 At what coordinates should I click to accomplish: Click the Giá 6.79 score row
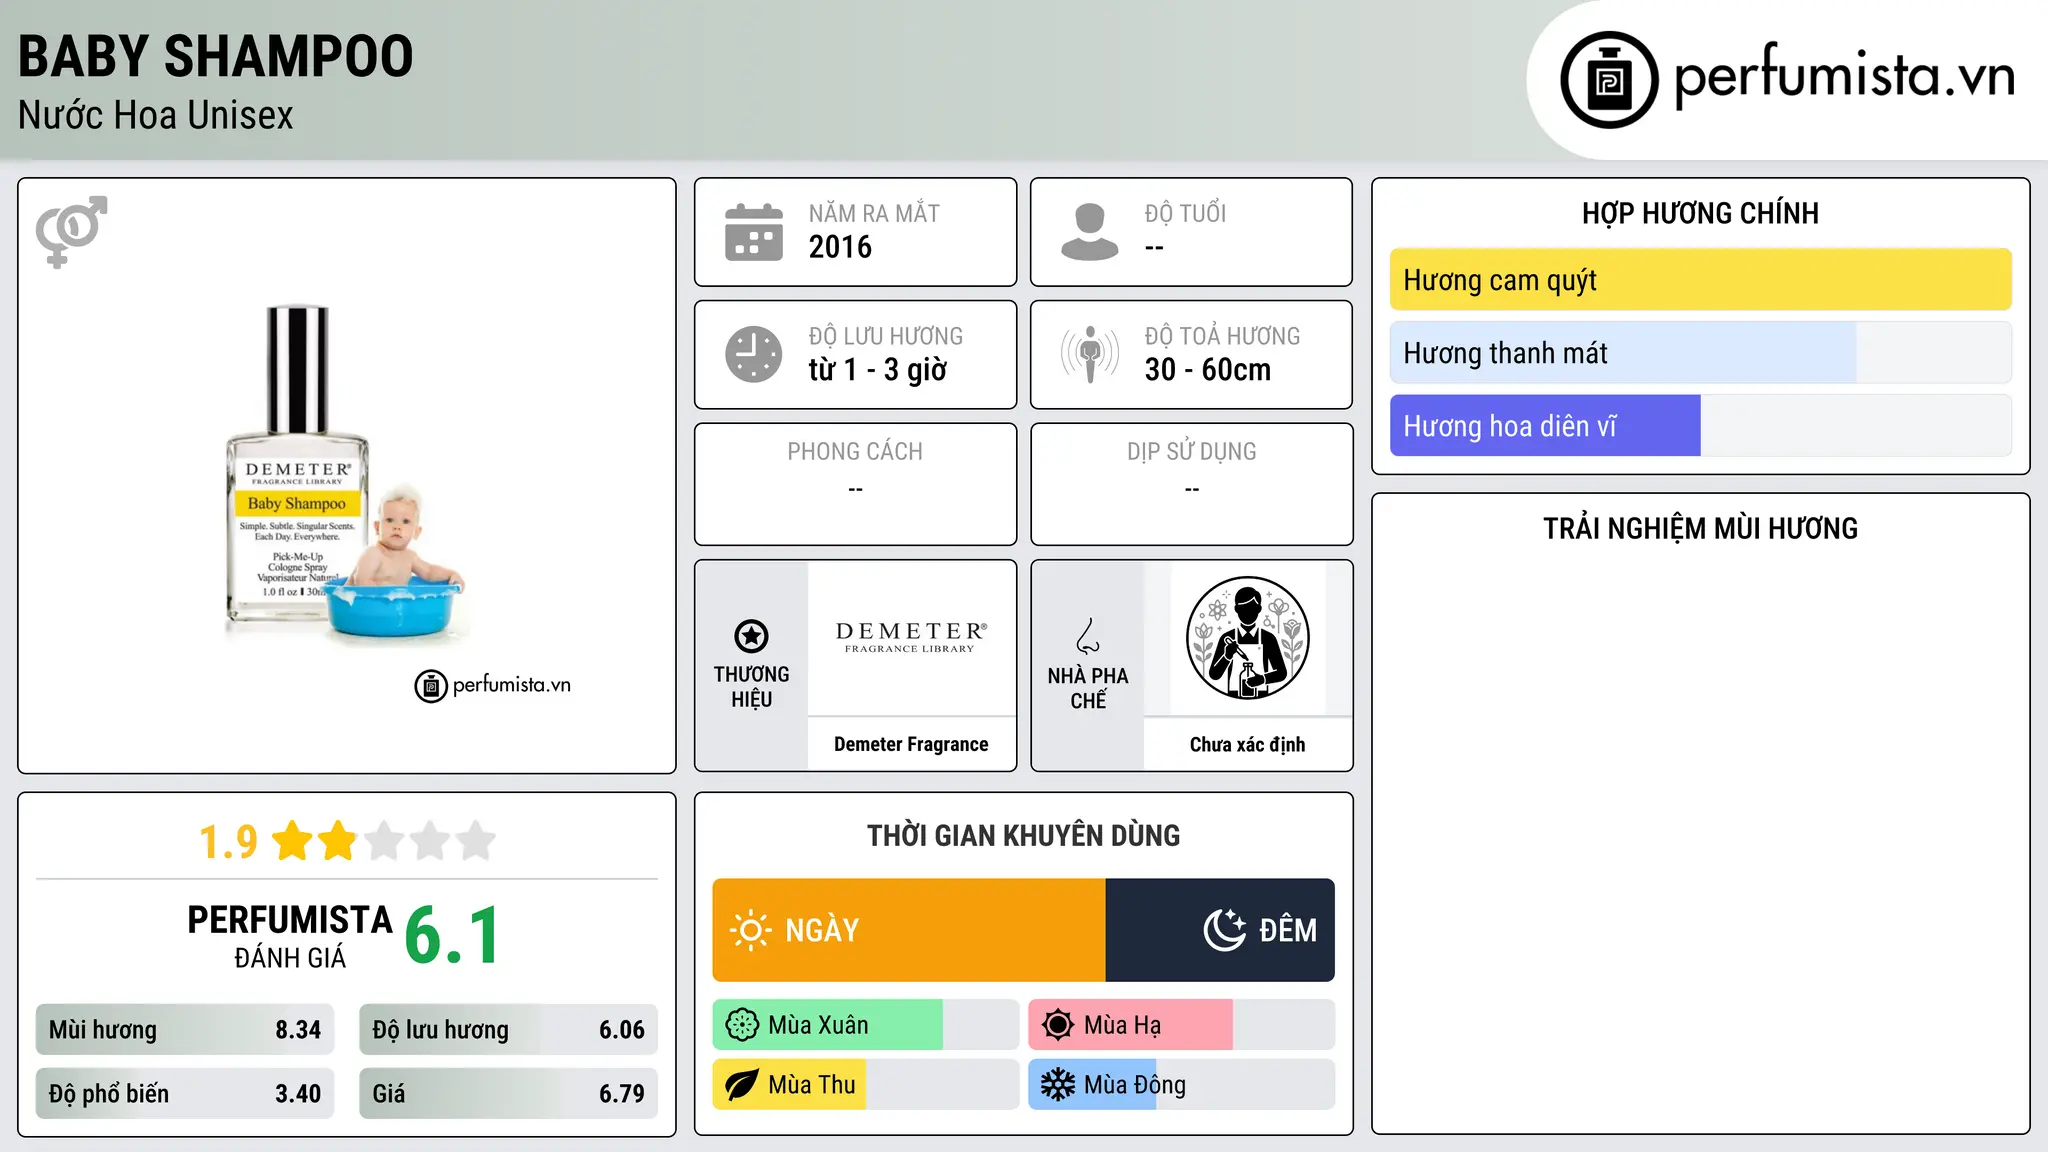pyautogui.click(x=508, y=1094)
